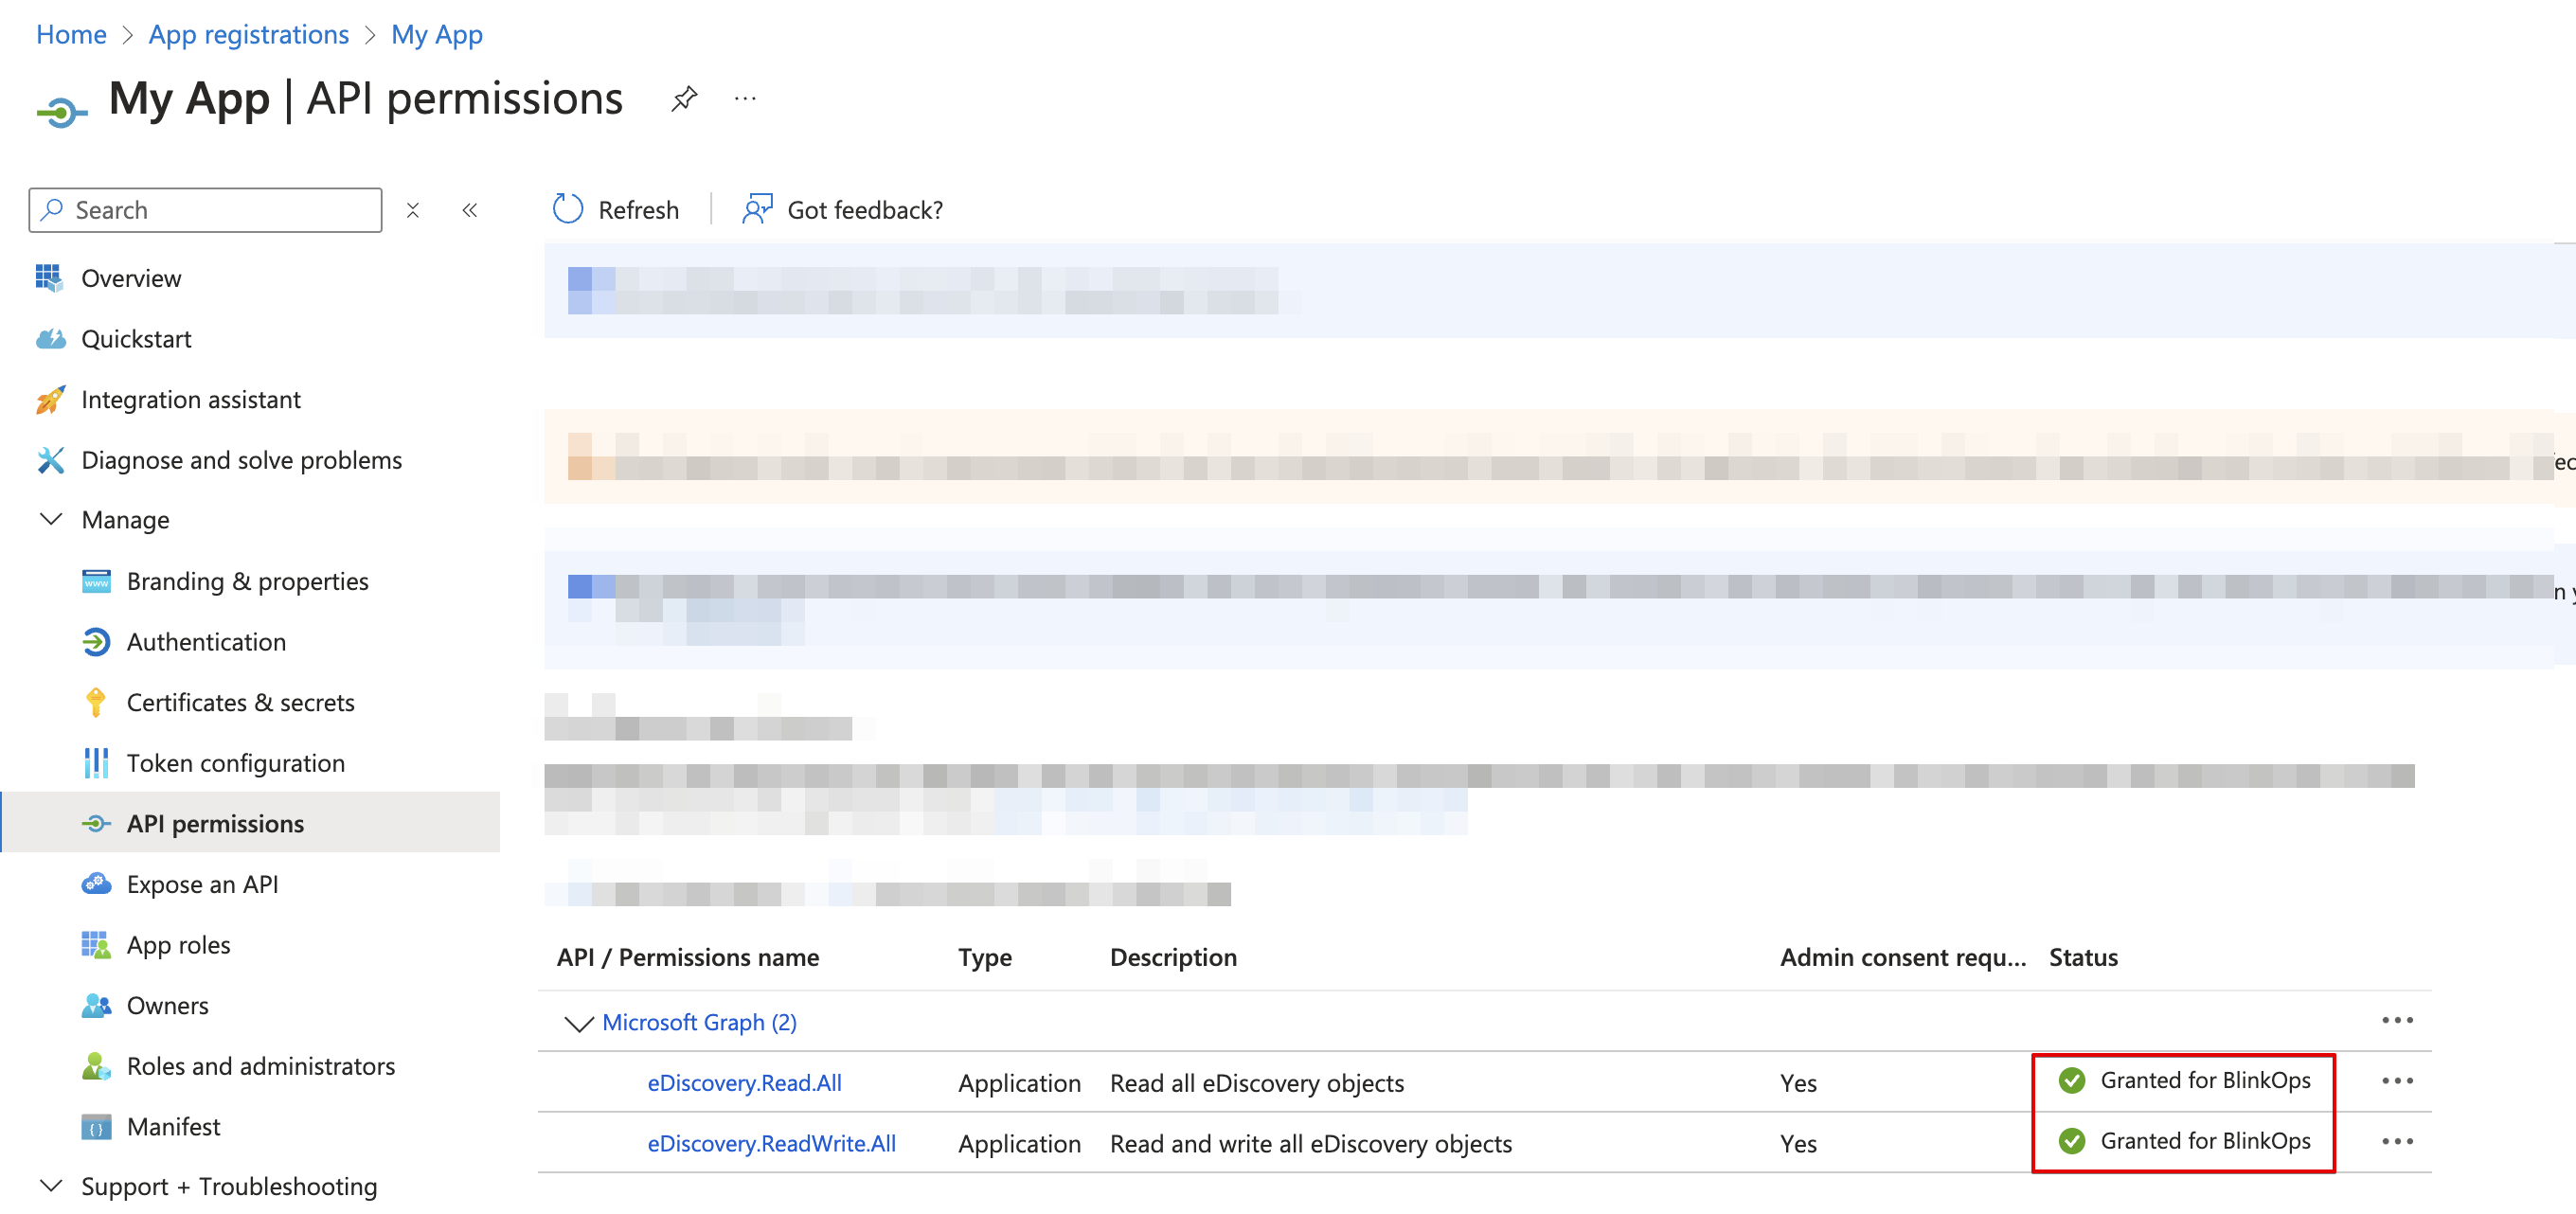This screenshot has height=1214, width=2576.
Task: Click the API permissions sidebar icon
Action: click(x=96, y=822)
